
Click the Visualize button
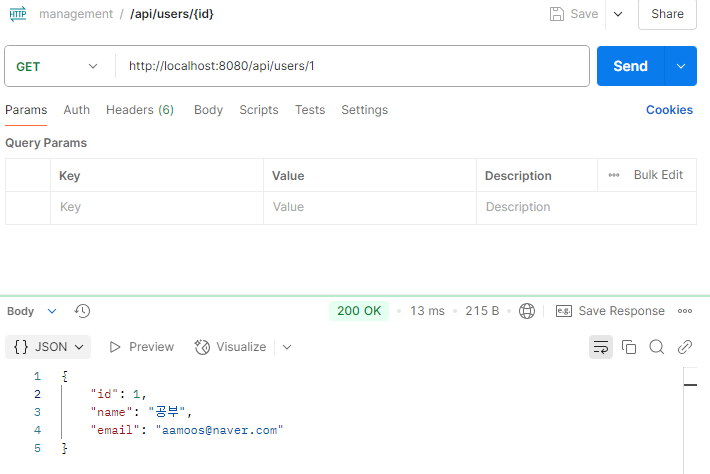(230, 347)
